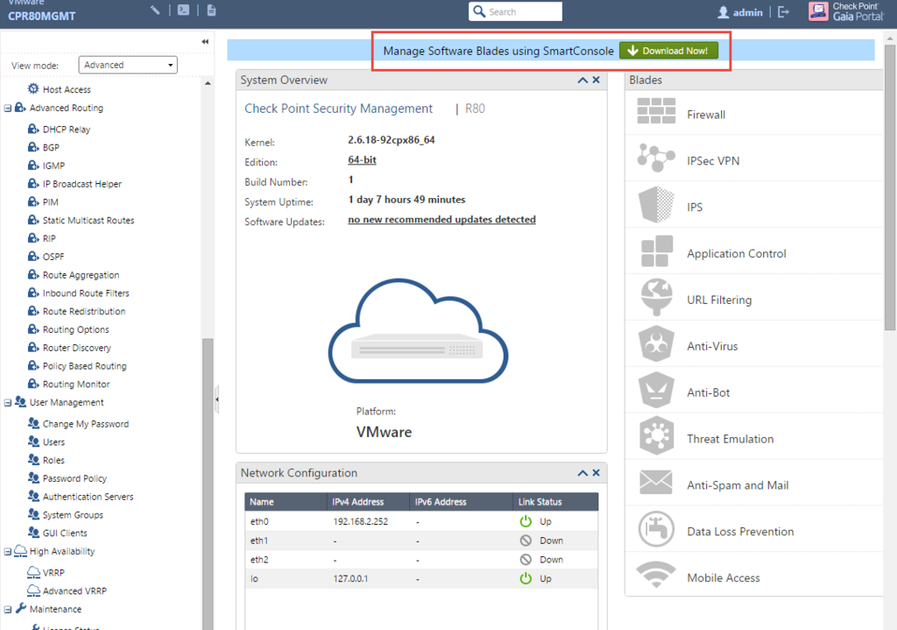The width and height of the screenshot is (897, 630).
Task: Open the terminal icon in top bar
Action: [183, 10]
